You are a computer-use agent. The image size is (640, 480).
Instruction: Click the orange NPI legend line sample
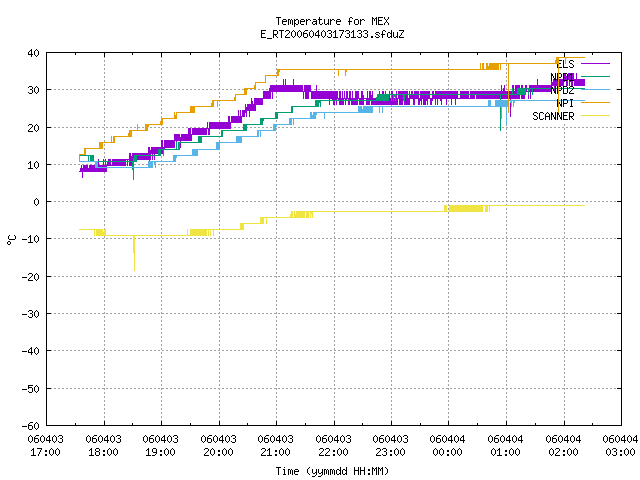[595, 102]
